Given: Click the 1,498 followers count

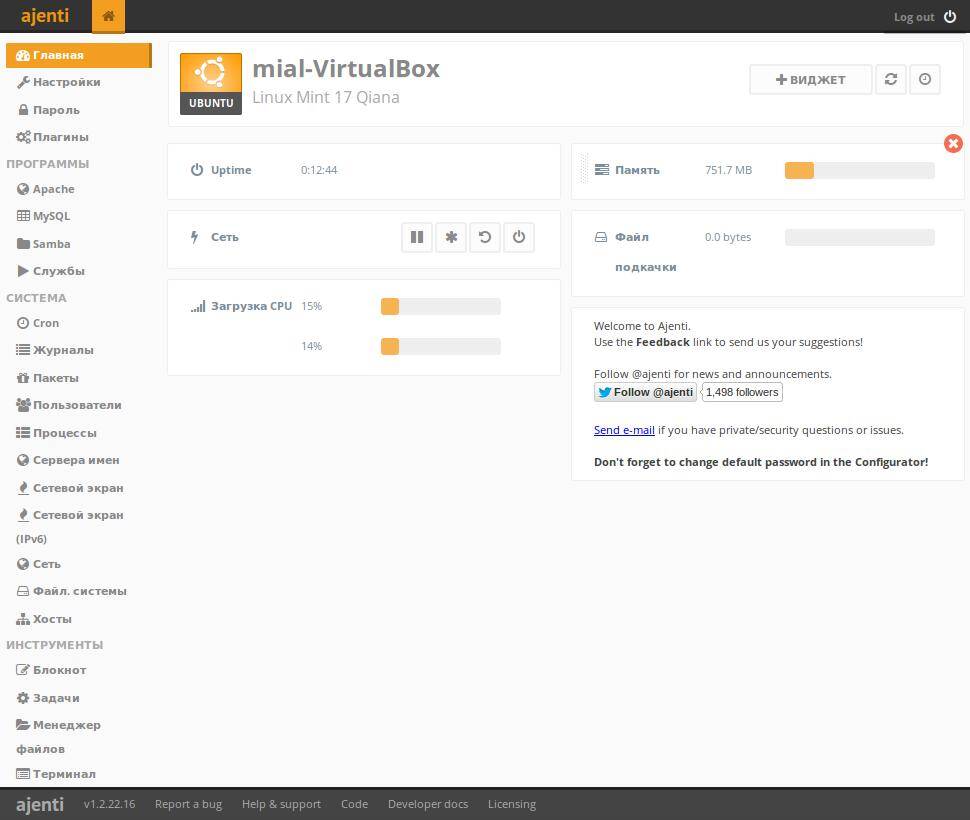Looking at the screenshot, I should point(742,392).
